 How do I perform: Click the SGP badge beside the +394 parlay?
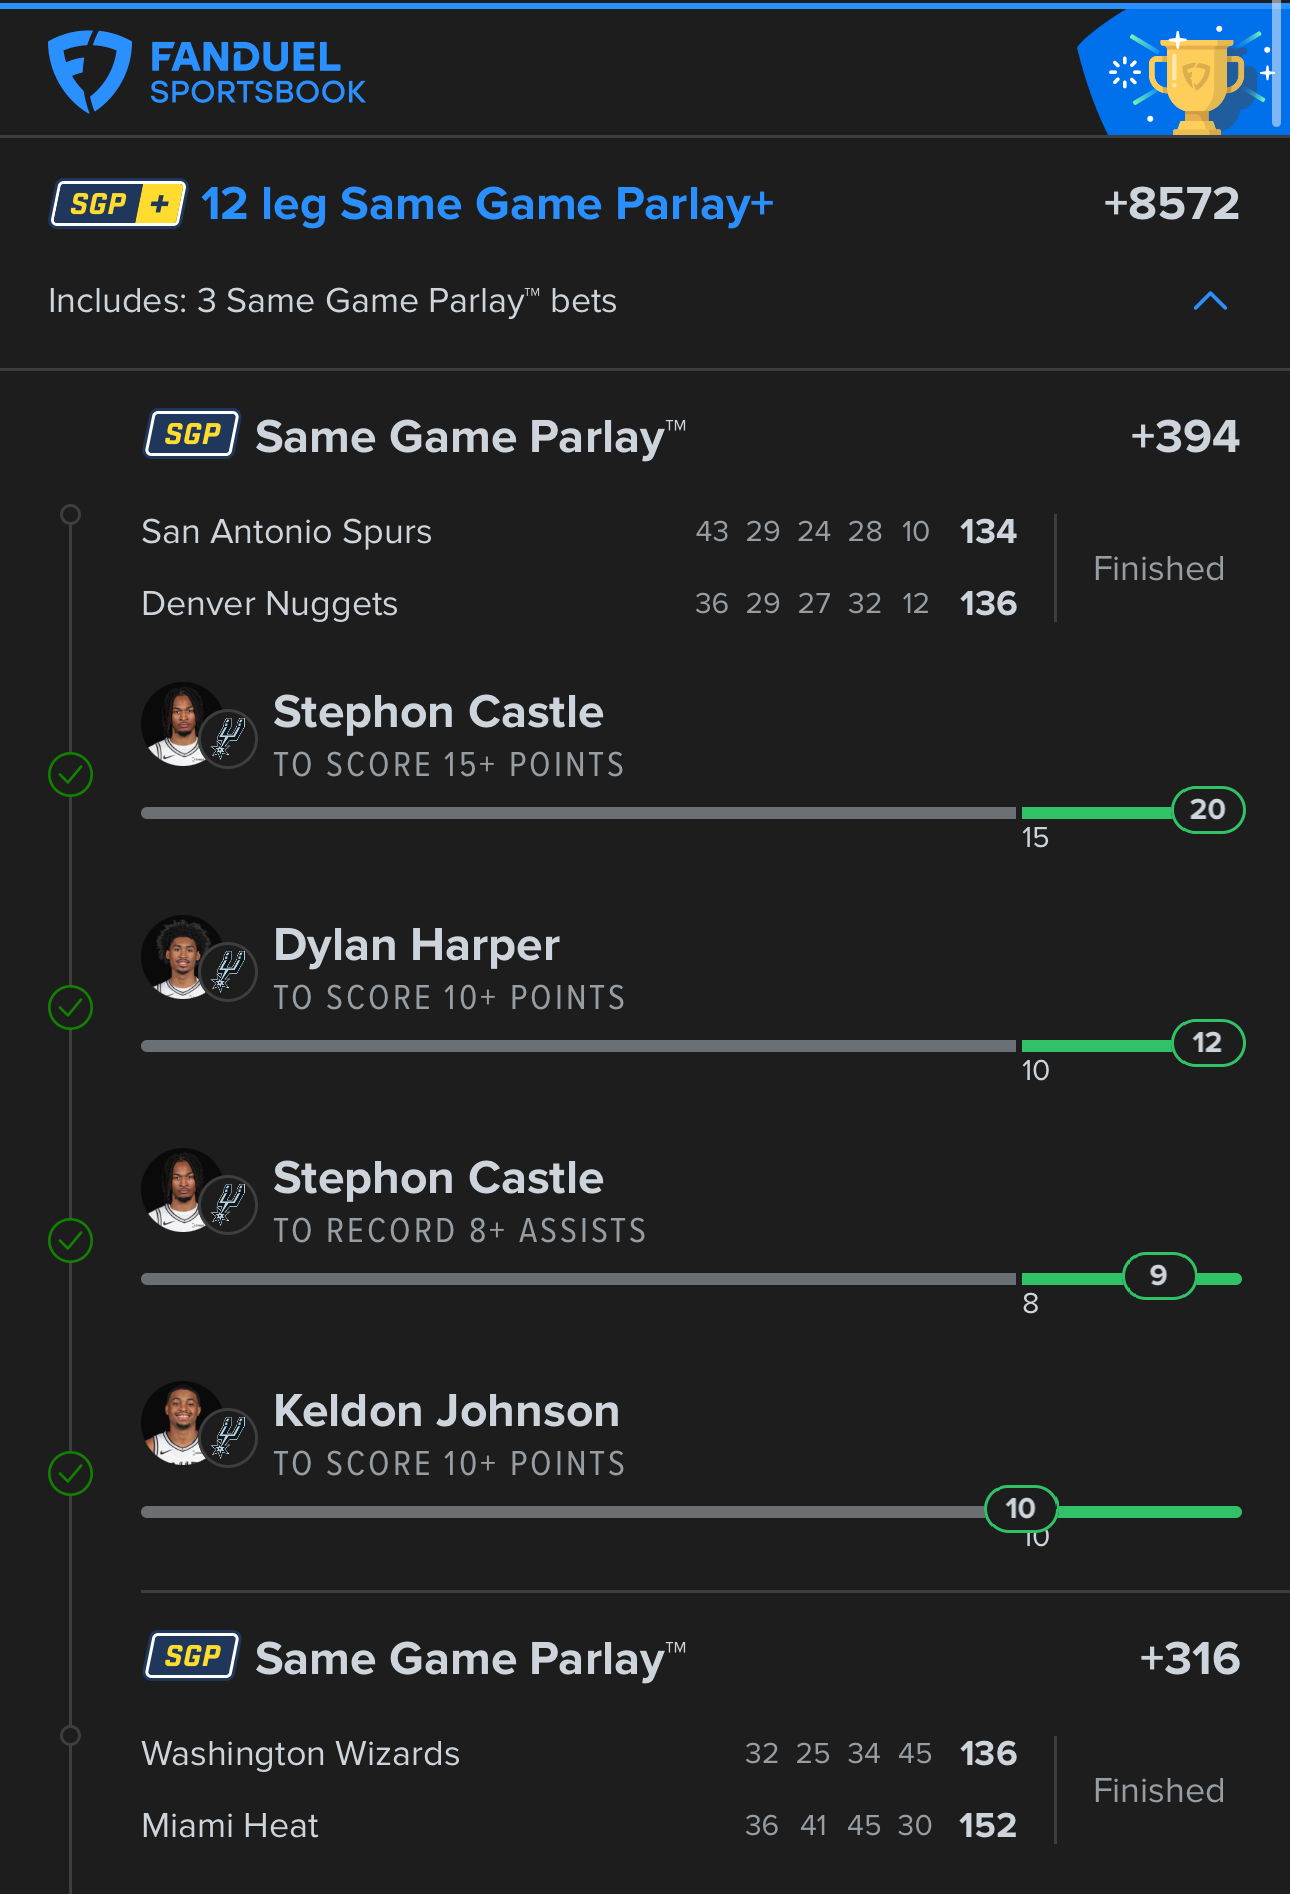192,434
